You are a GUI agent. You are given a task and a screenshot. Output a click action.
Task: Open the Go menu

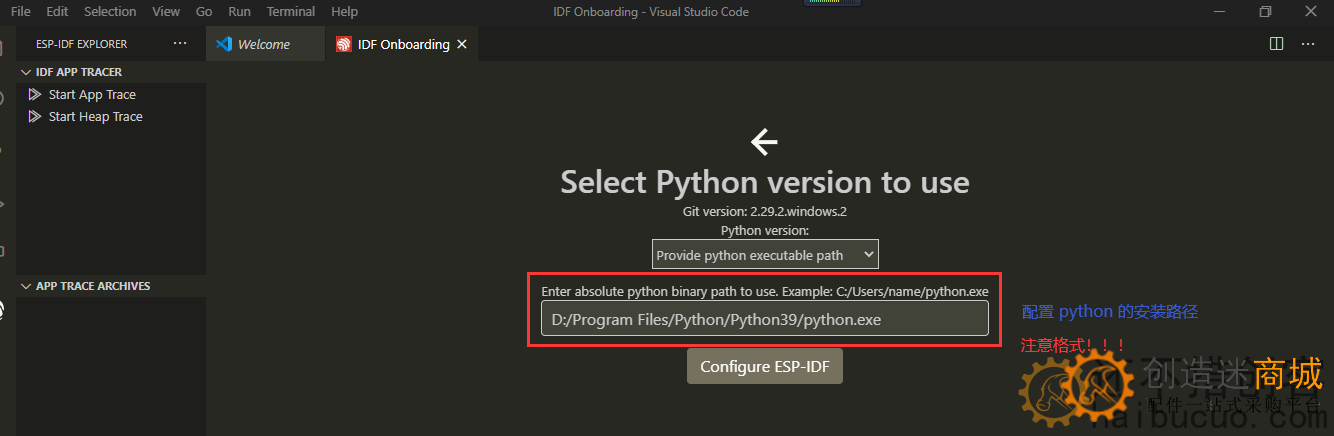click(204, 11)
